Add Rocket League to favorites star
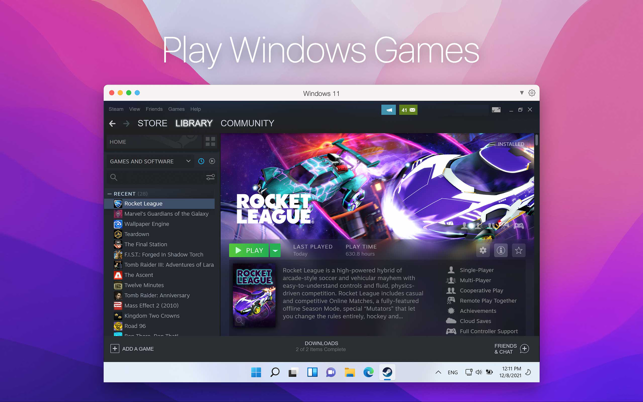The height and width of the screenshot is (402, 643). (519, 250)
